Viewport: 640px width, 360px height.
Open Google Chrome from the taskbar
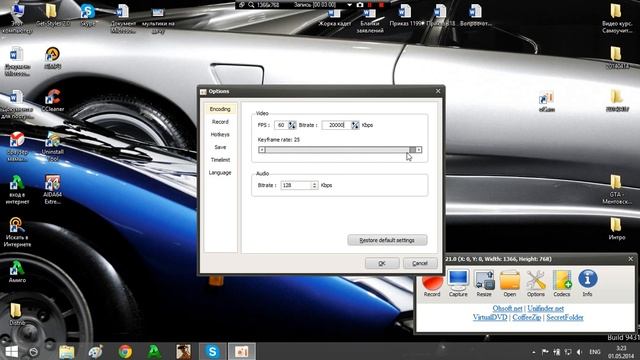(125, 351)
